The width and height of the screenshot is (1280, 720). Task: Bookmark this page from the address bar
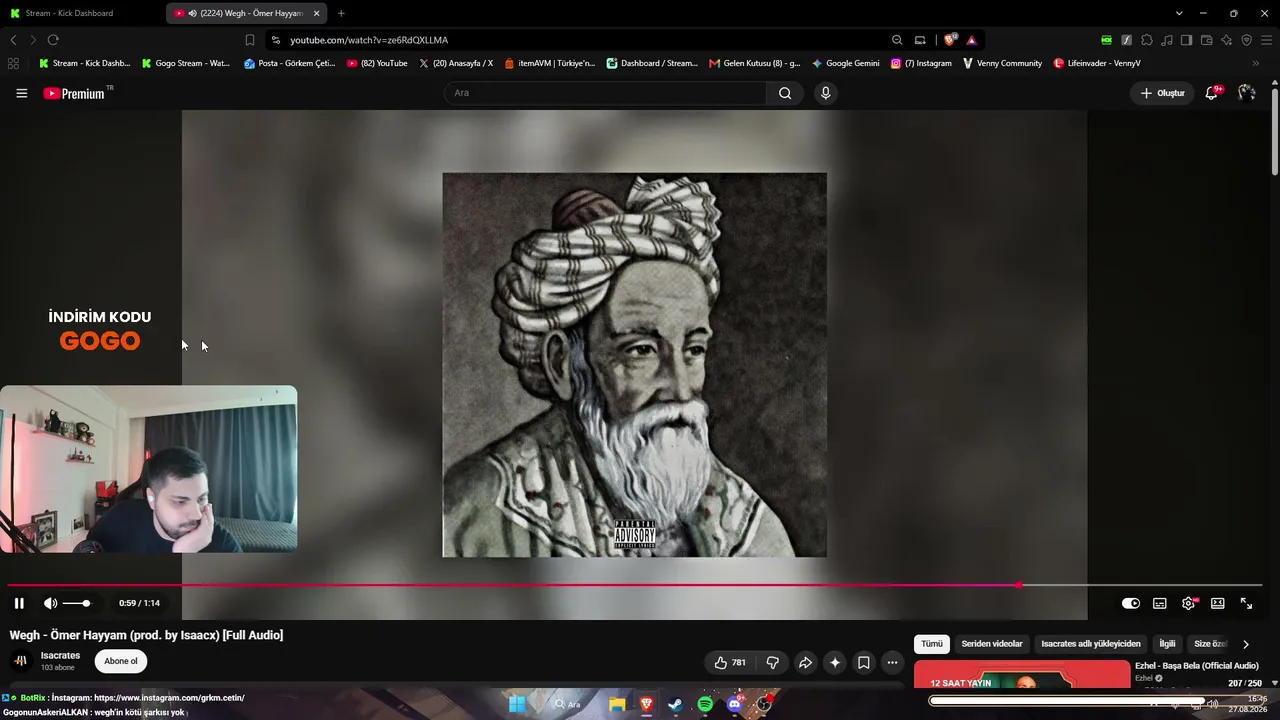pos(250,40)
